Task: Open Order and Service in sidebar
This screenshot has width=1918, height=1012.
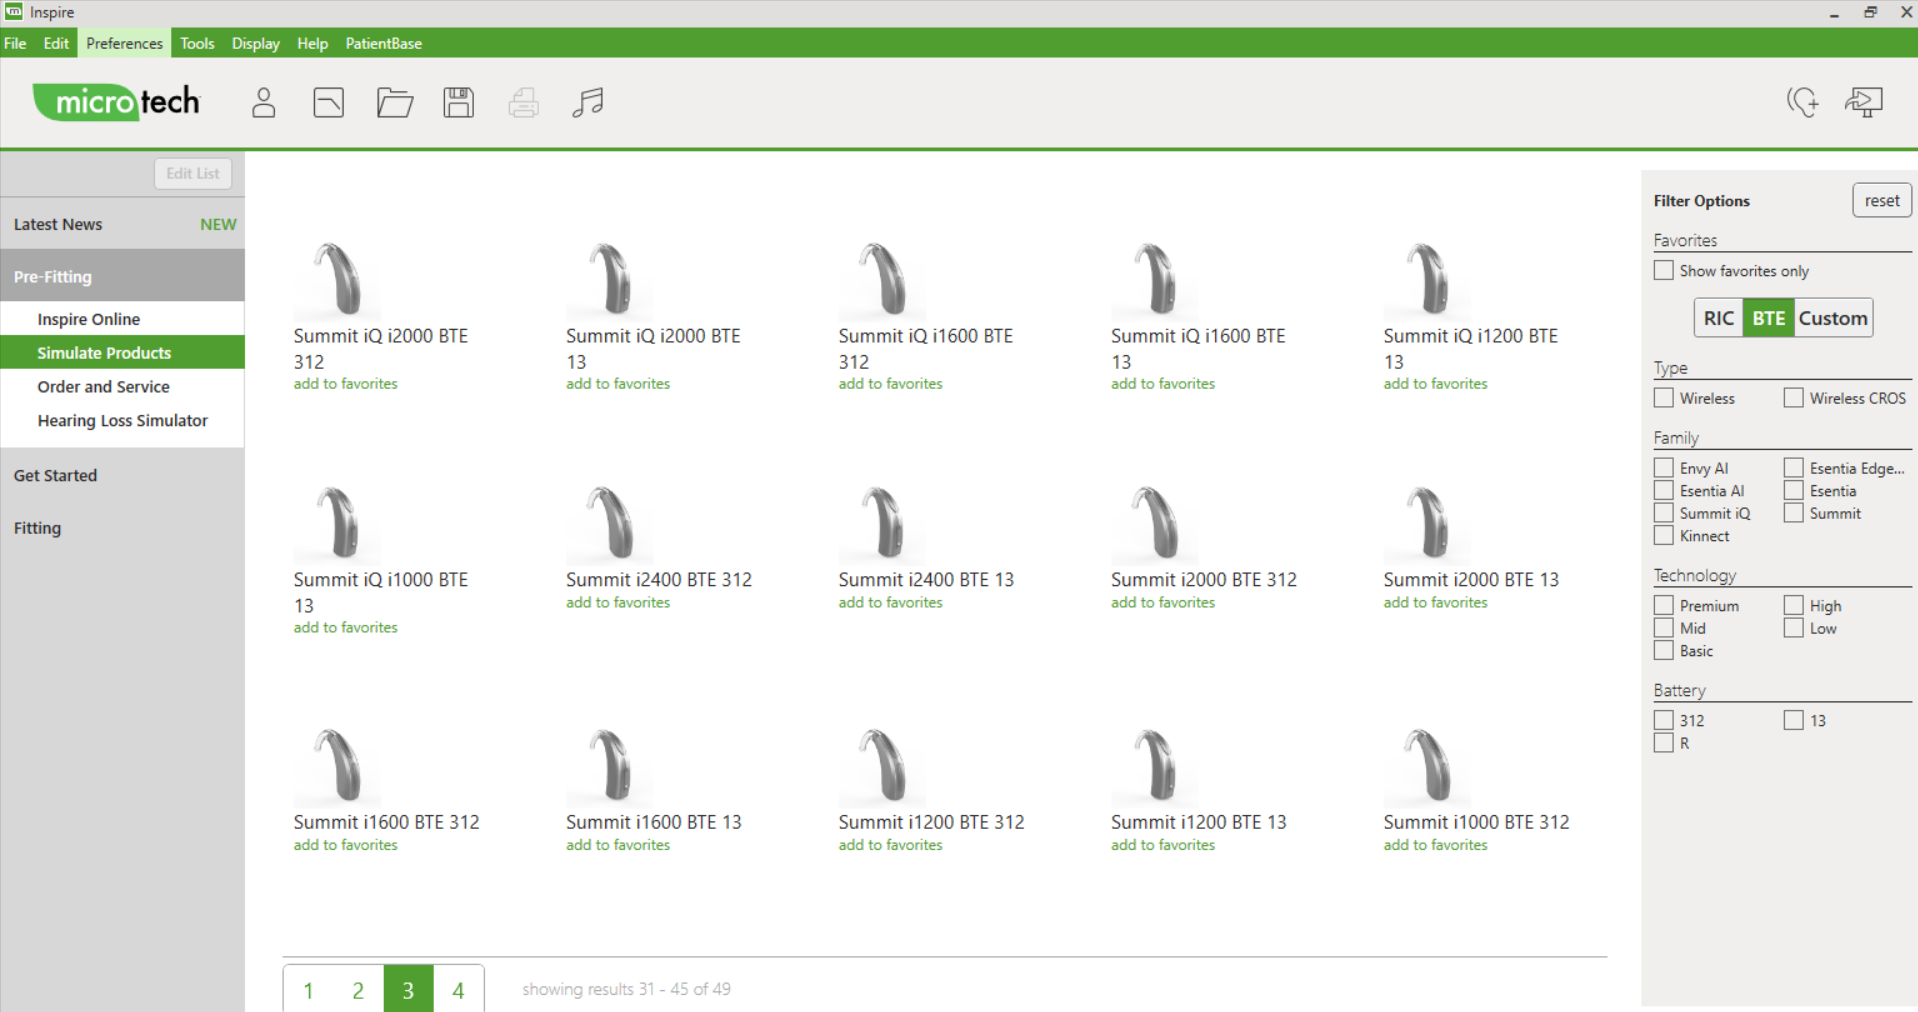Action: pos(122,387)
